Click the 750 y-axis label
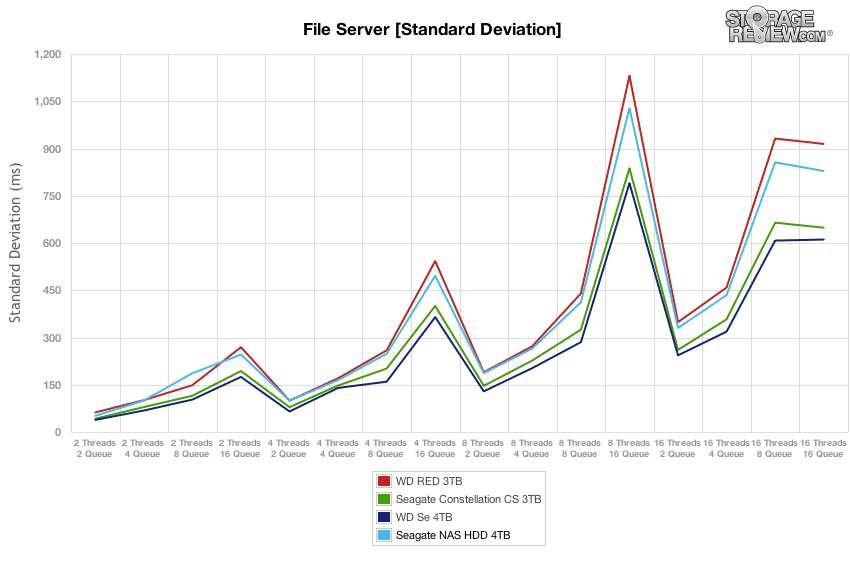Screen dimensions: 850x570 pyautogui.click(x=52, y=196)
